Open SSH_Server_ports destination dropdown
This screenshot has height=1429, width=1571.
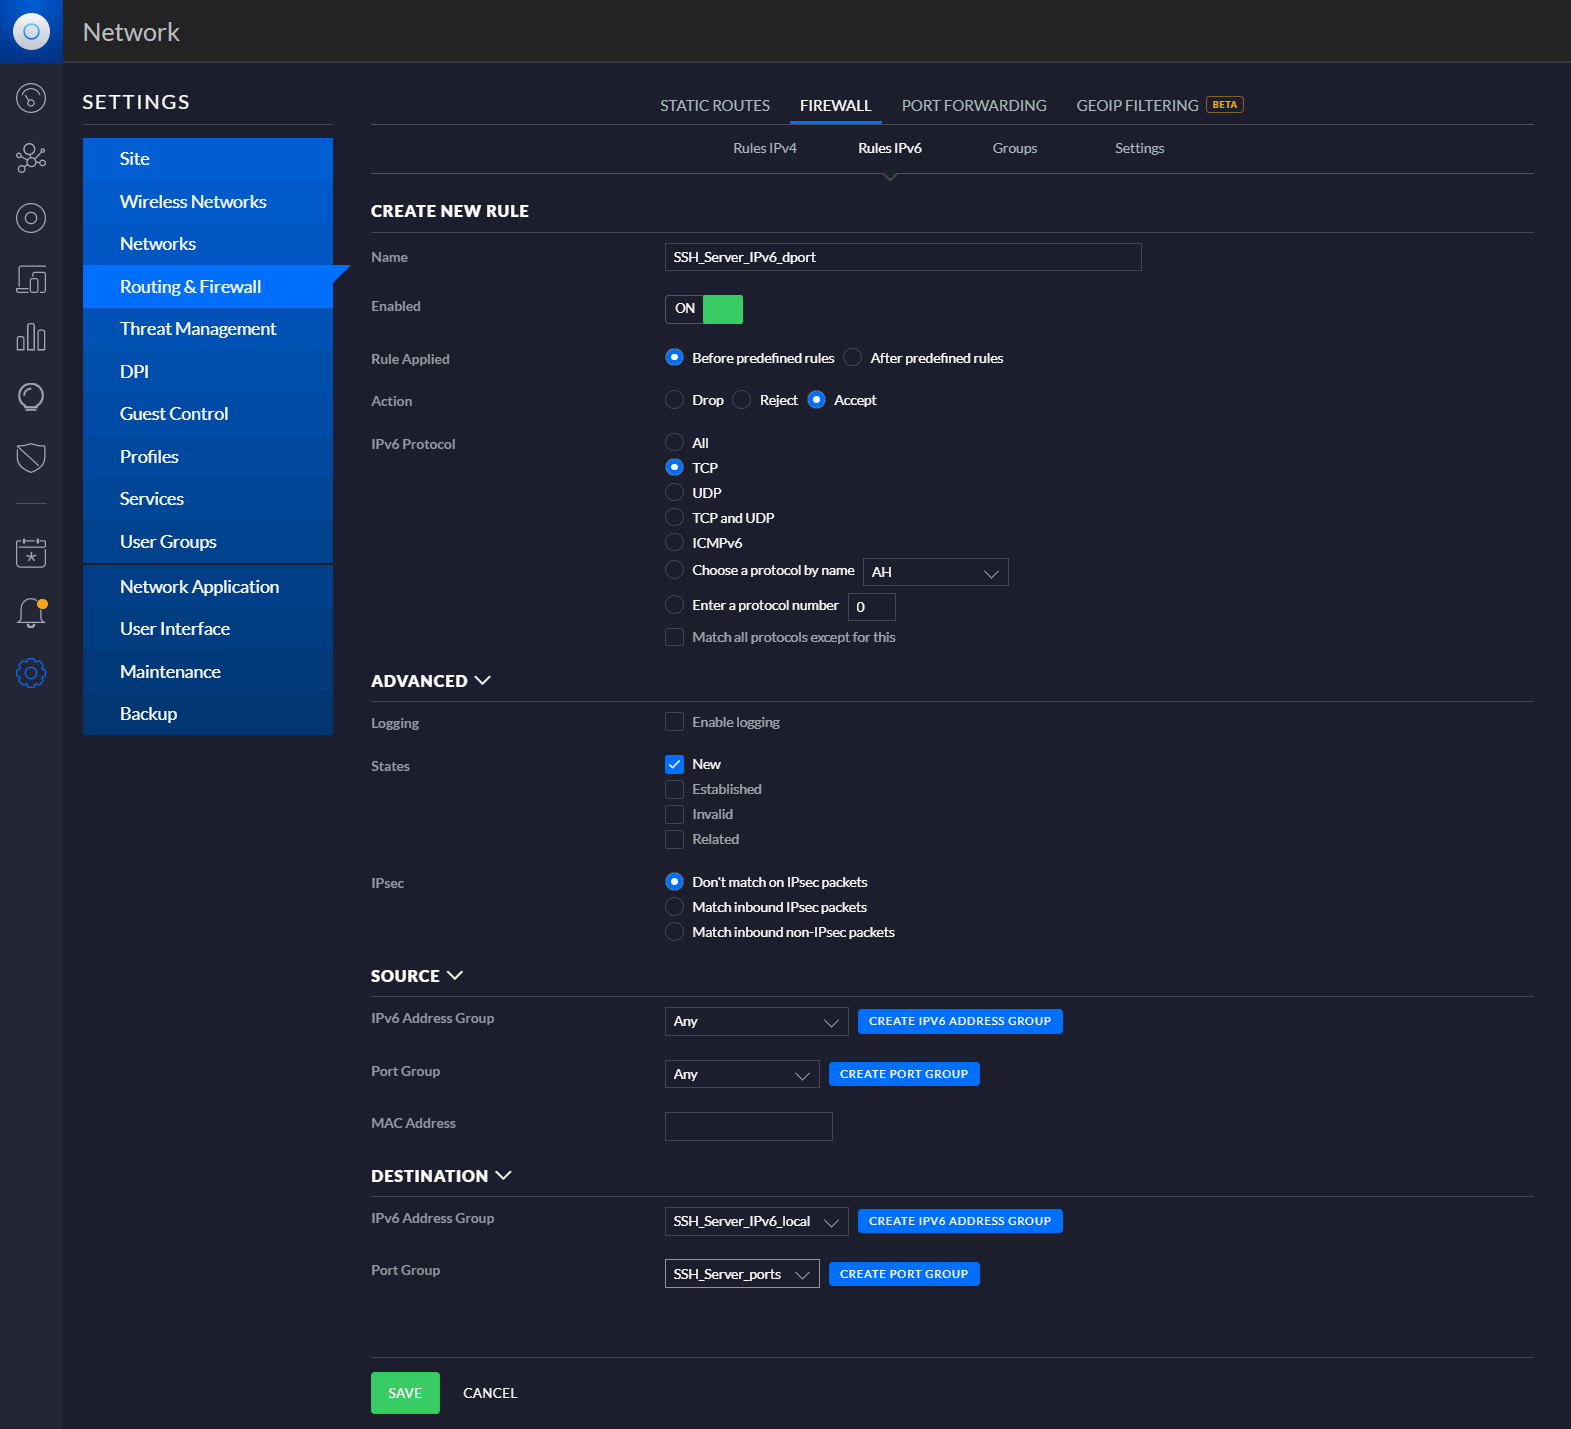click(742, 1274)
